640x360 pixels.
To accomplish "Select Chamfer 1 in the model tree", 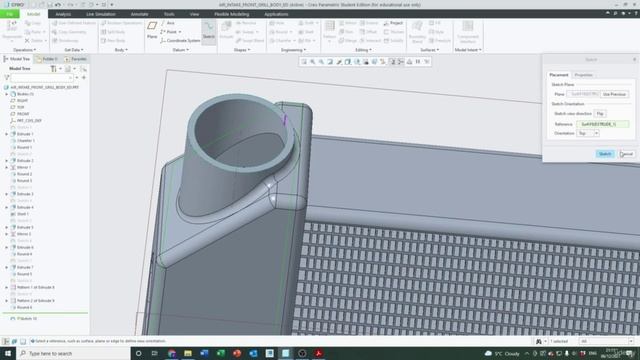I will coord(26,141).
